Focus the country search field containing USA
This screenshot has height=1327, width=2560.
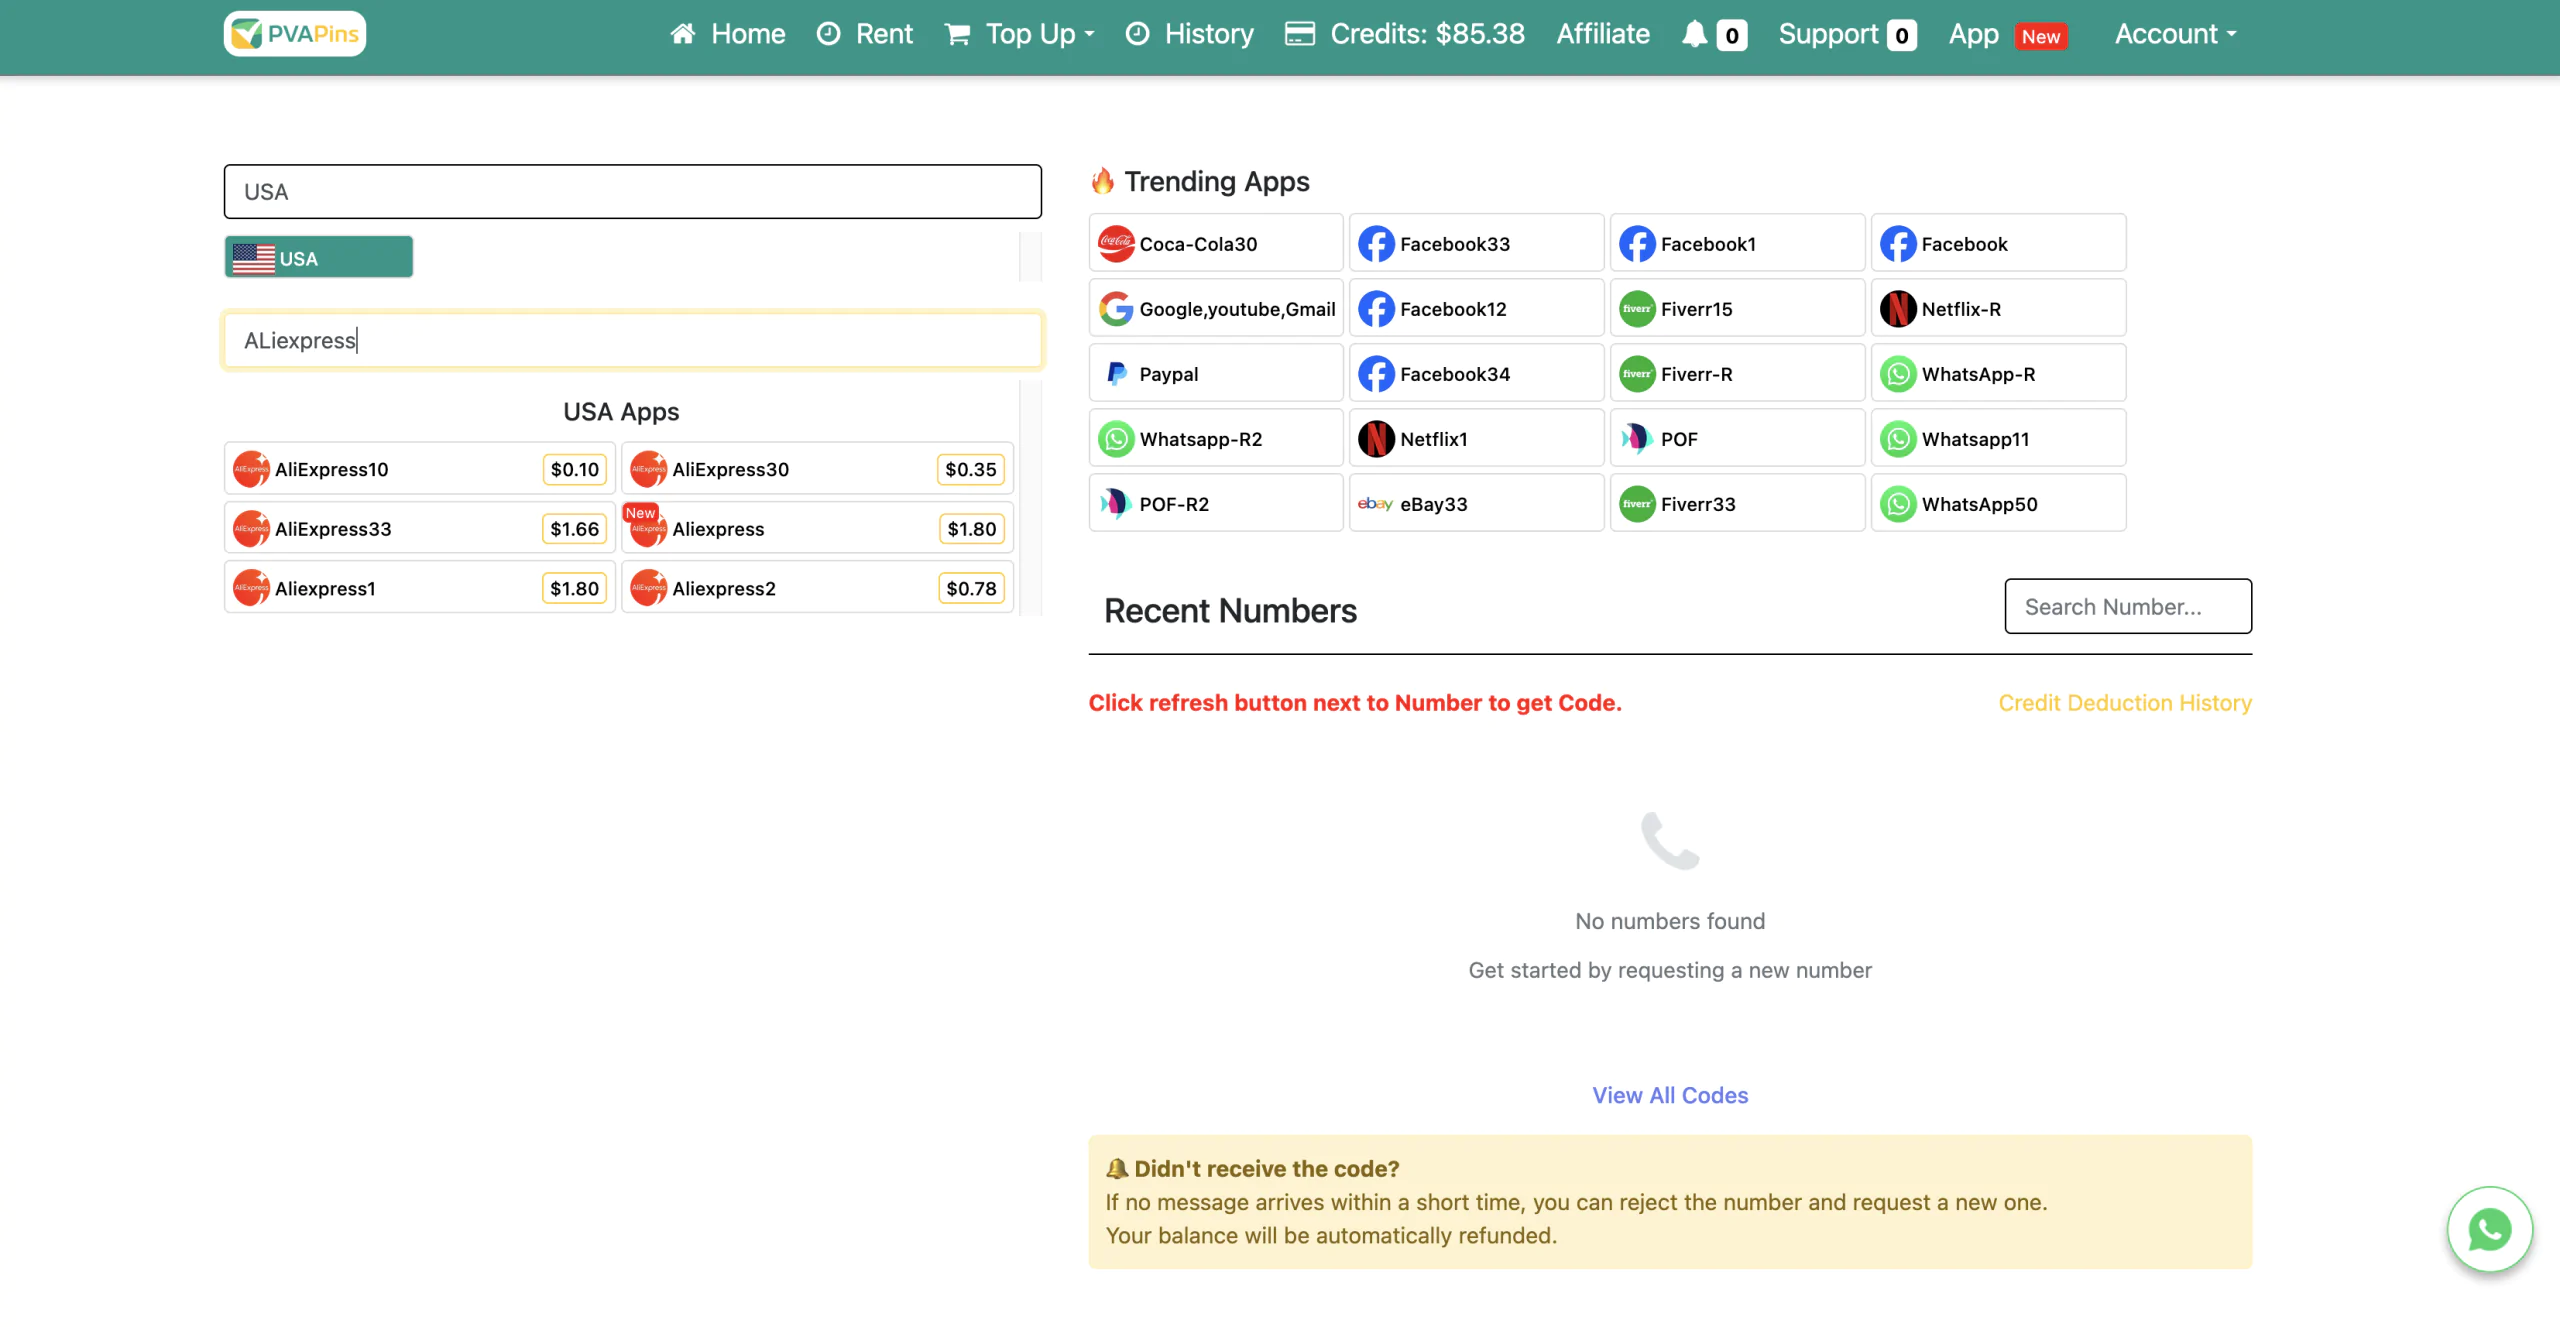coord(633,191)
